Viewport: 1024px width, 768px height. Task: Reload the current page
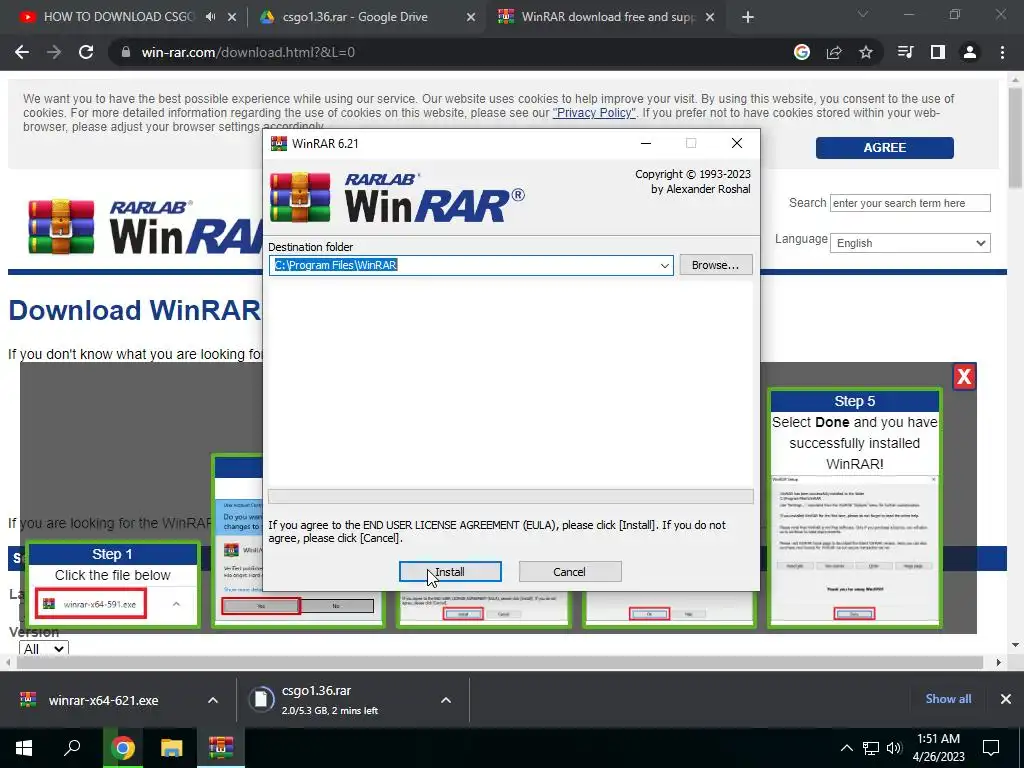[x=86, y=52]
